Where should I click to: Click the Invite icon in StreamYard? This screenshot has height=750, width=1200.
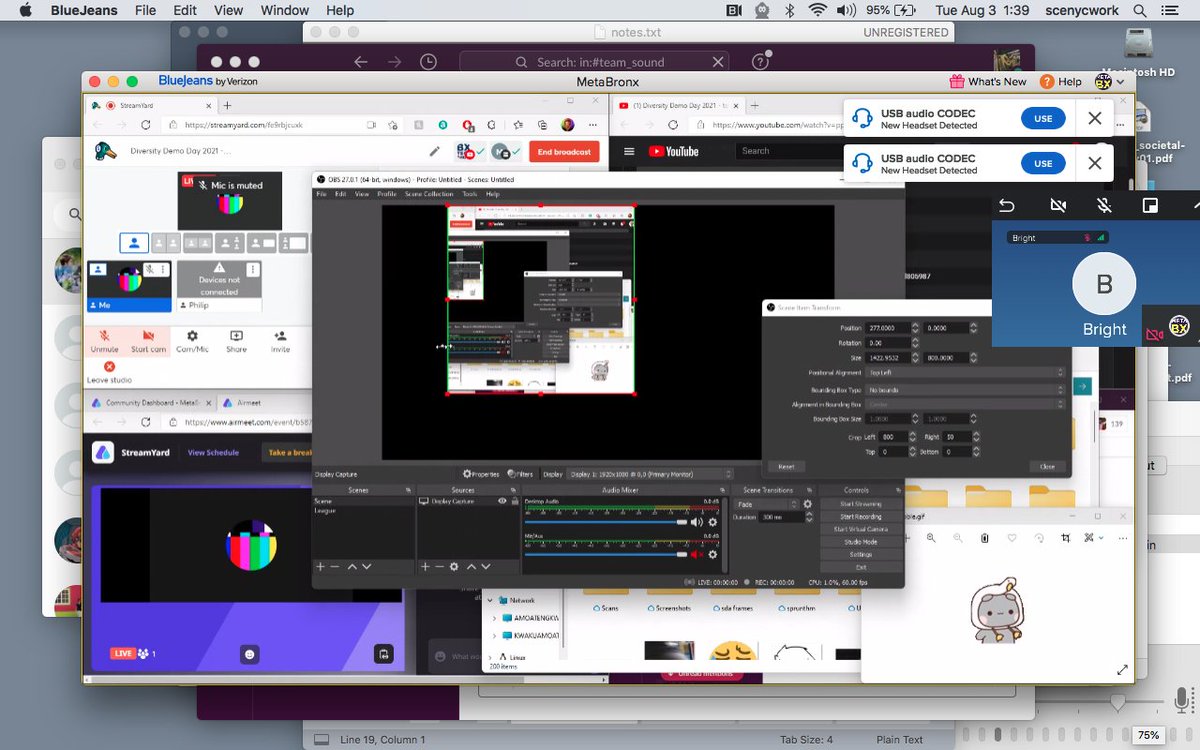click(280, 336)
